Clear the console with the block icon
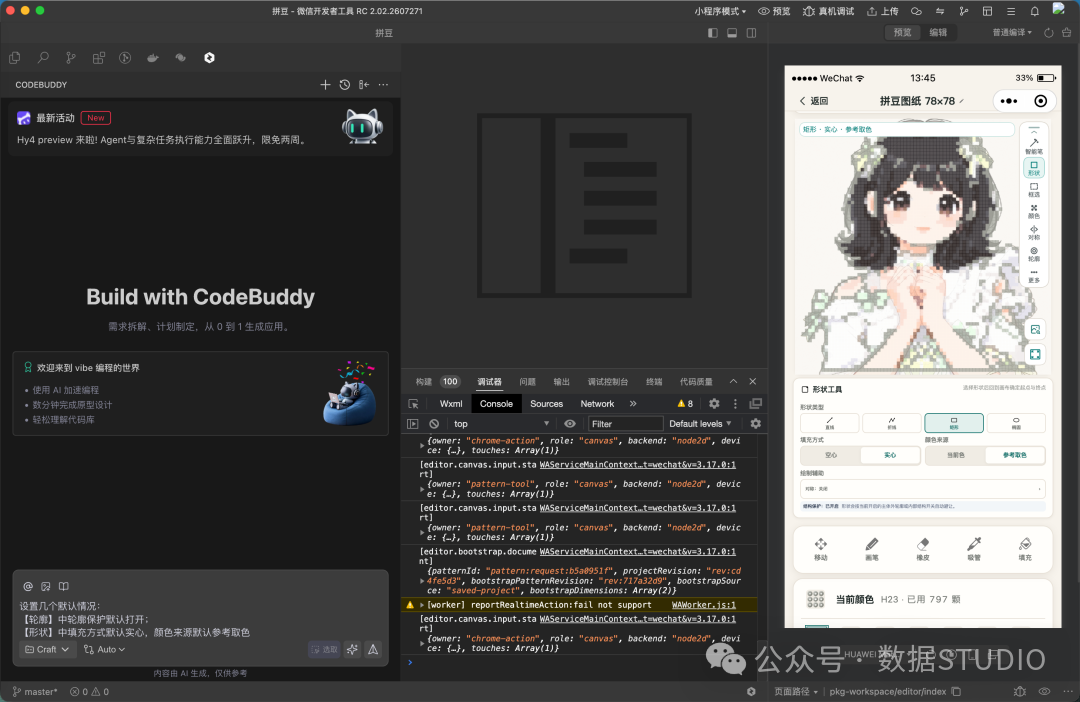1080x702 pixels. pos(434,424)
